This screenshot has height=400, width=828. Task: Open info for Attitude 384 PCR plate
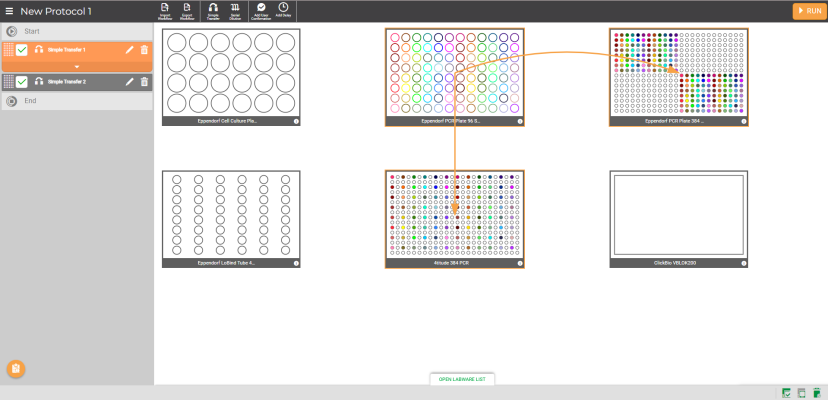(x=520, y=264)
